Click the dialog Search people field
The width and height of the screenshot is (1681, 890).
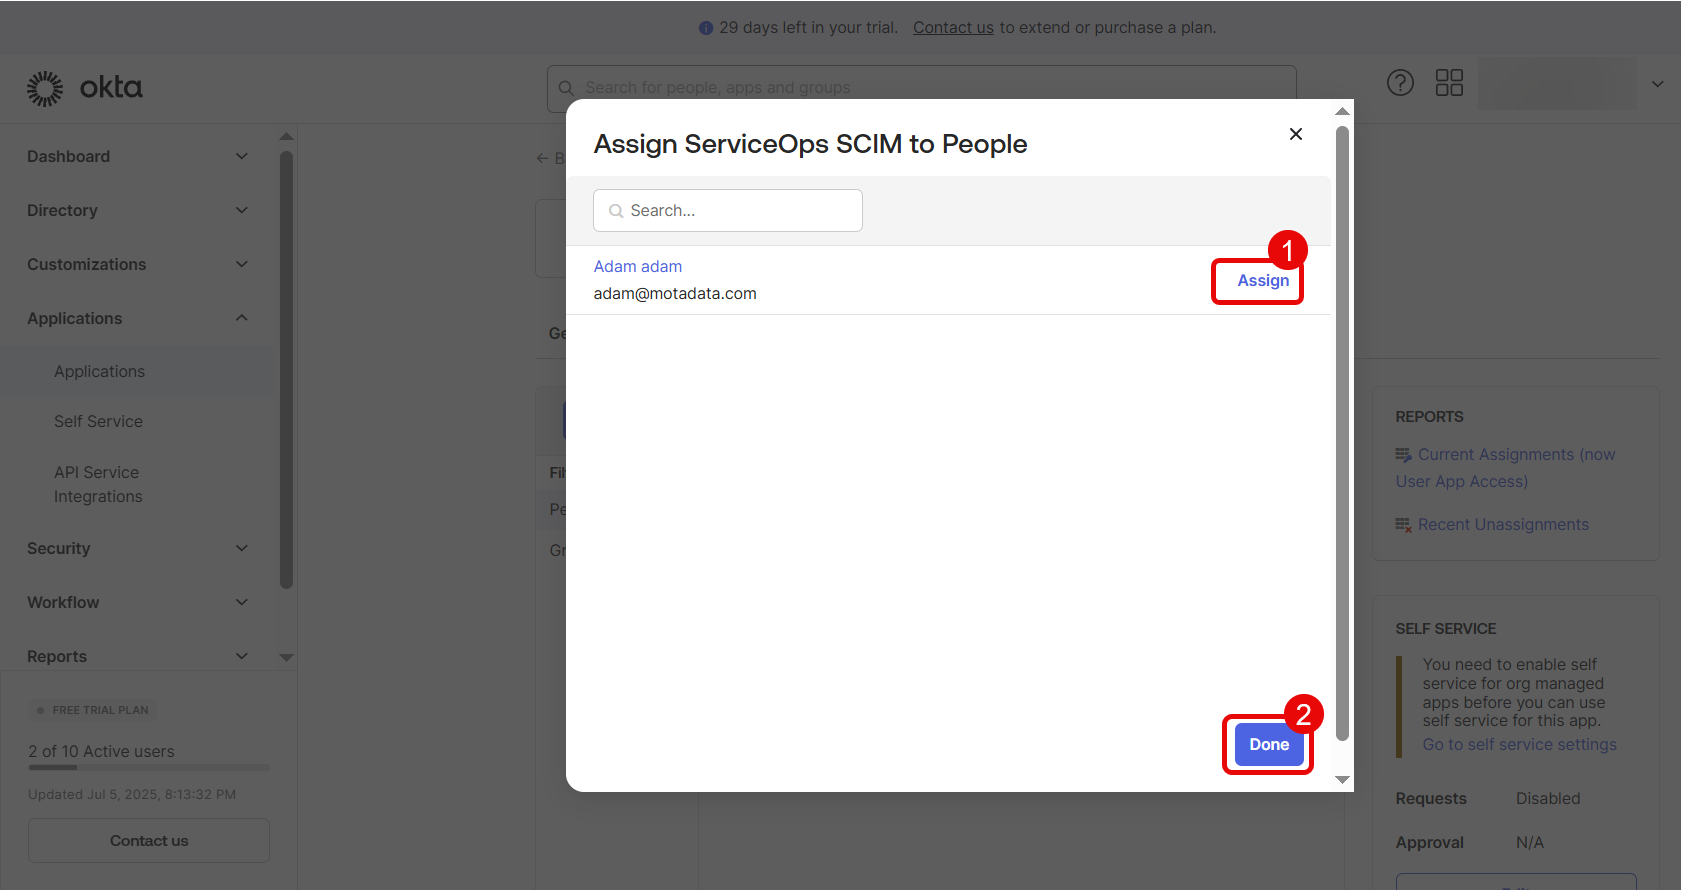coord(740,211)
